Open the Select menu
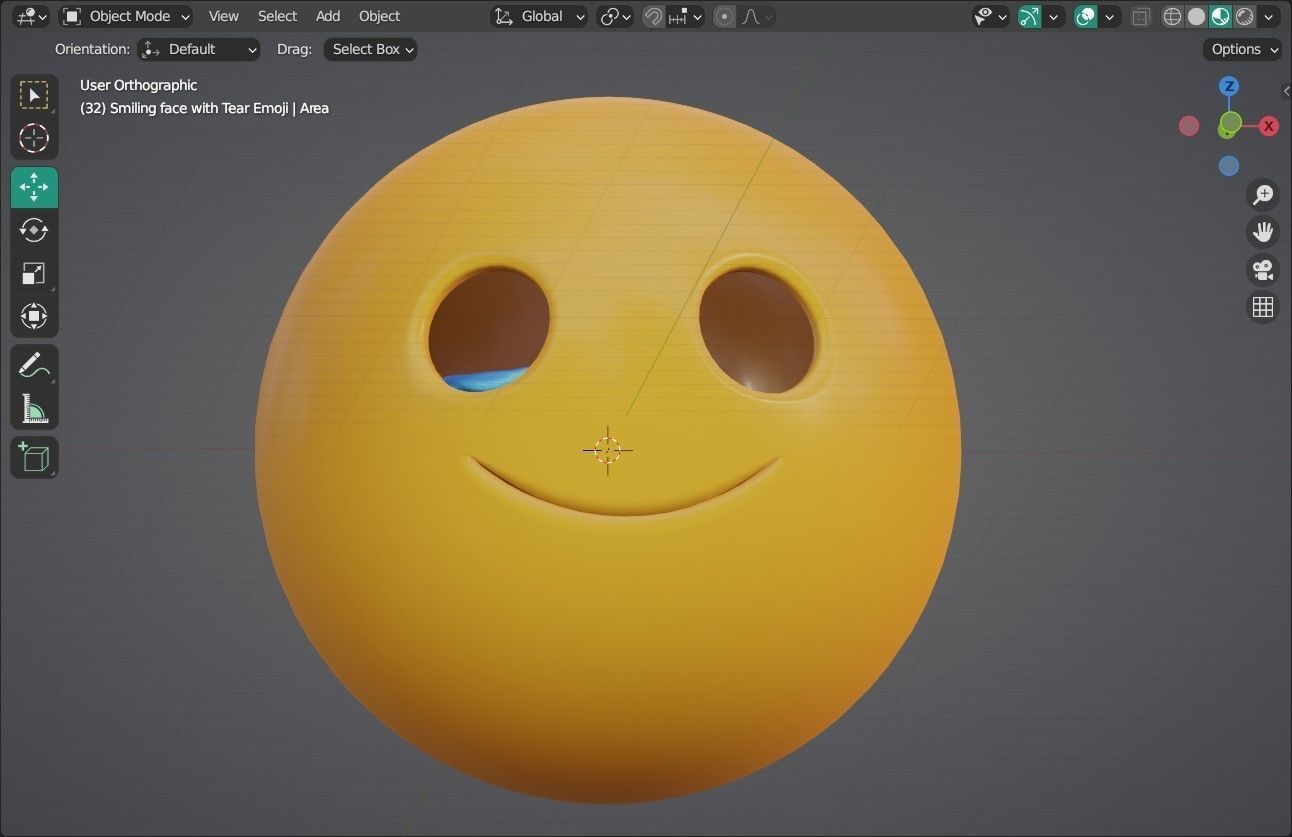Screen dimensions: 1292x837 pyautogui.click(x=277, y=16)
